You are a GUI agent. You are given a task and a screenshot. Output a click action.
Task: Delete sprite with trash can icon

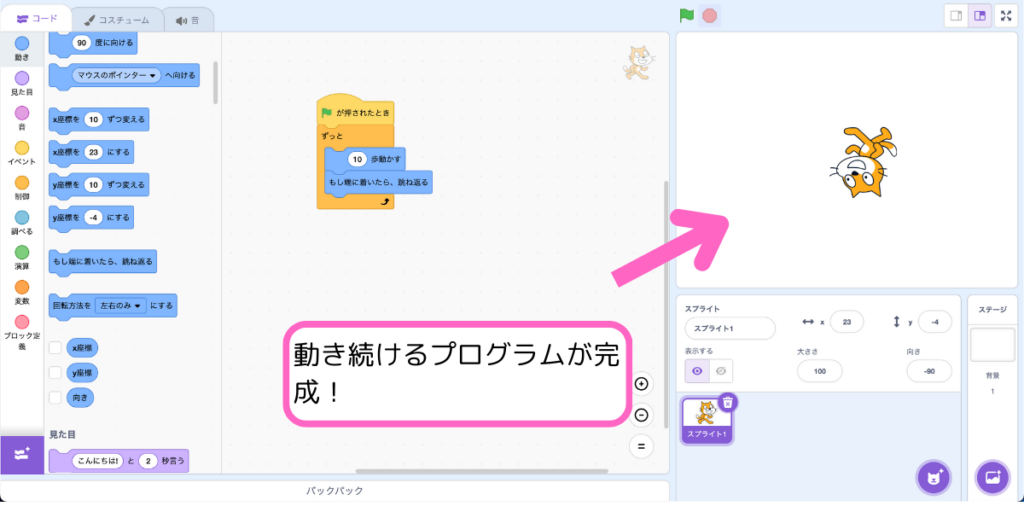[729, 402]
